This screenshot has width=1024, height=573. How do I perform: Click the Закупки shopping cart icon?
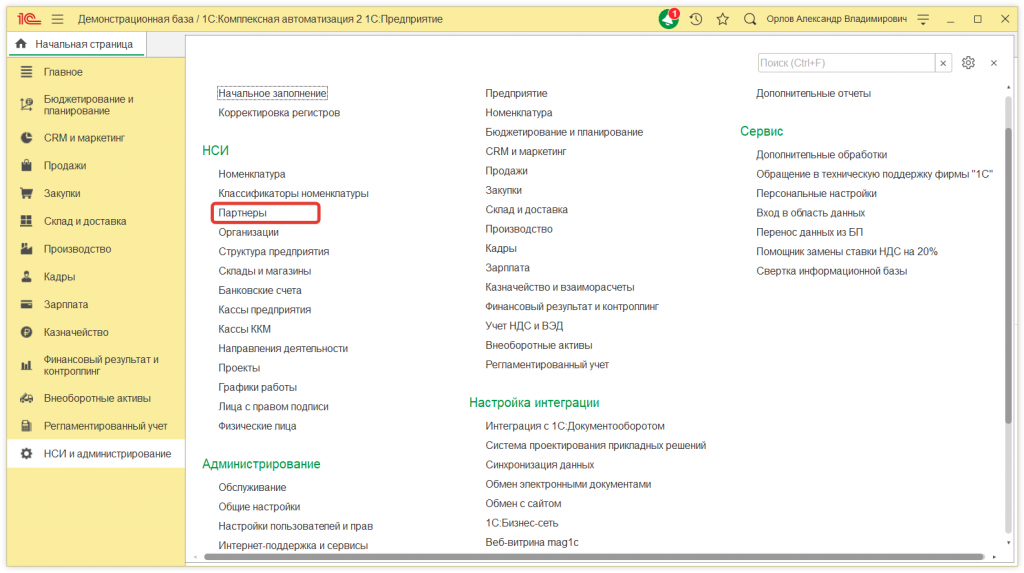(x=27, y=194)
